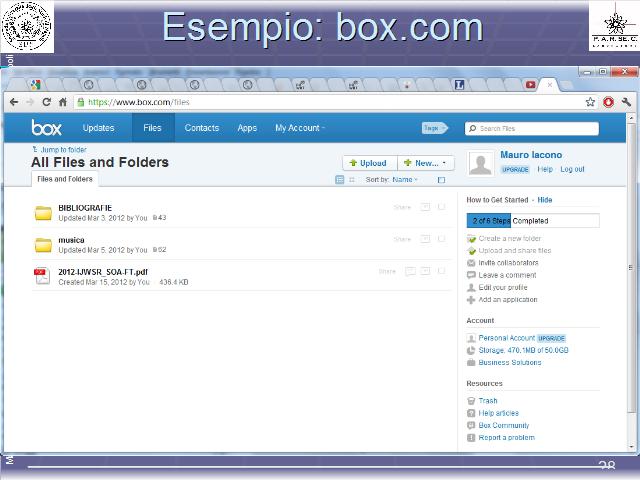Check the musica row checkbox
640x480 pixels.
pos(441,239)
